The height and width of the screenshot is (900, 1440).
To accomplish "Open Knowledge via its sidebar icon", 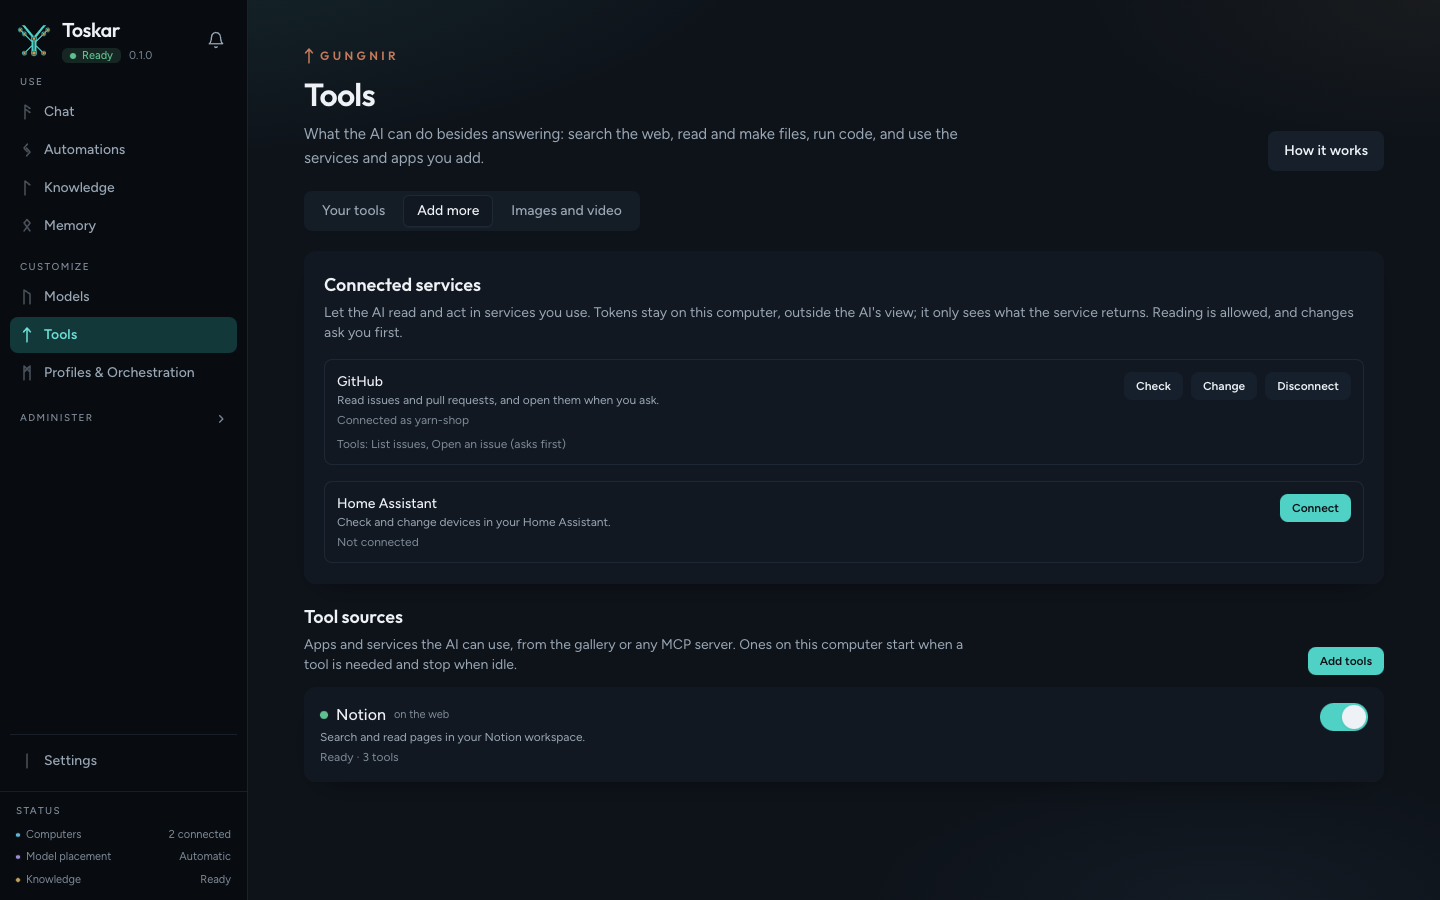I will pos(27,188).
